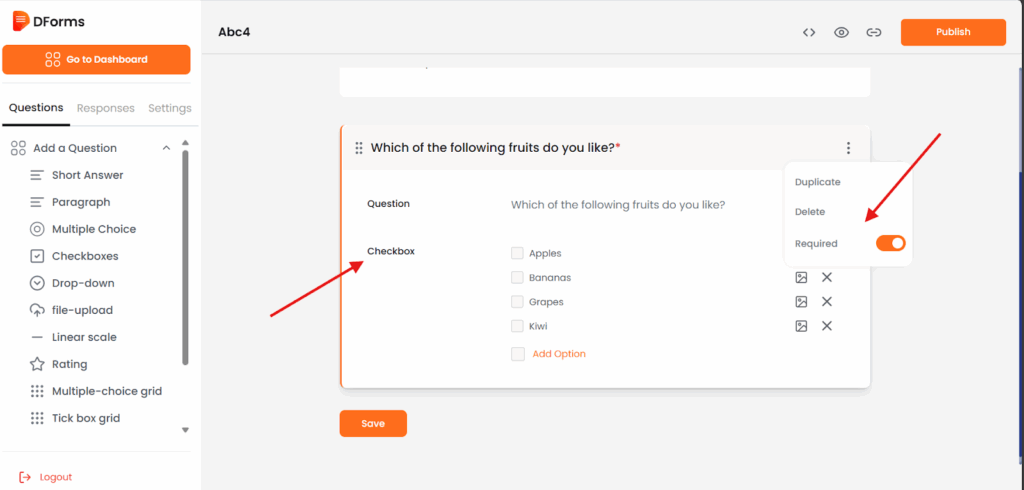Click the drag handle beside question title

(x=359, y=148)
